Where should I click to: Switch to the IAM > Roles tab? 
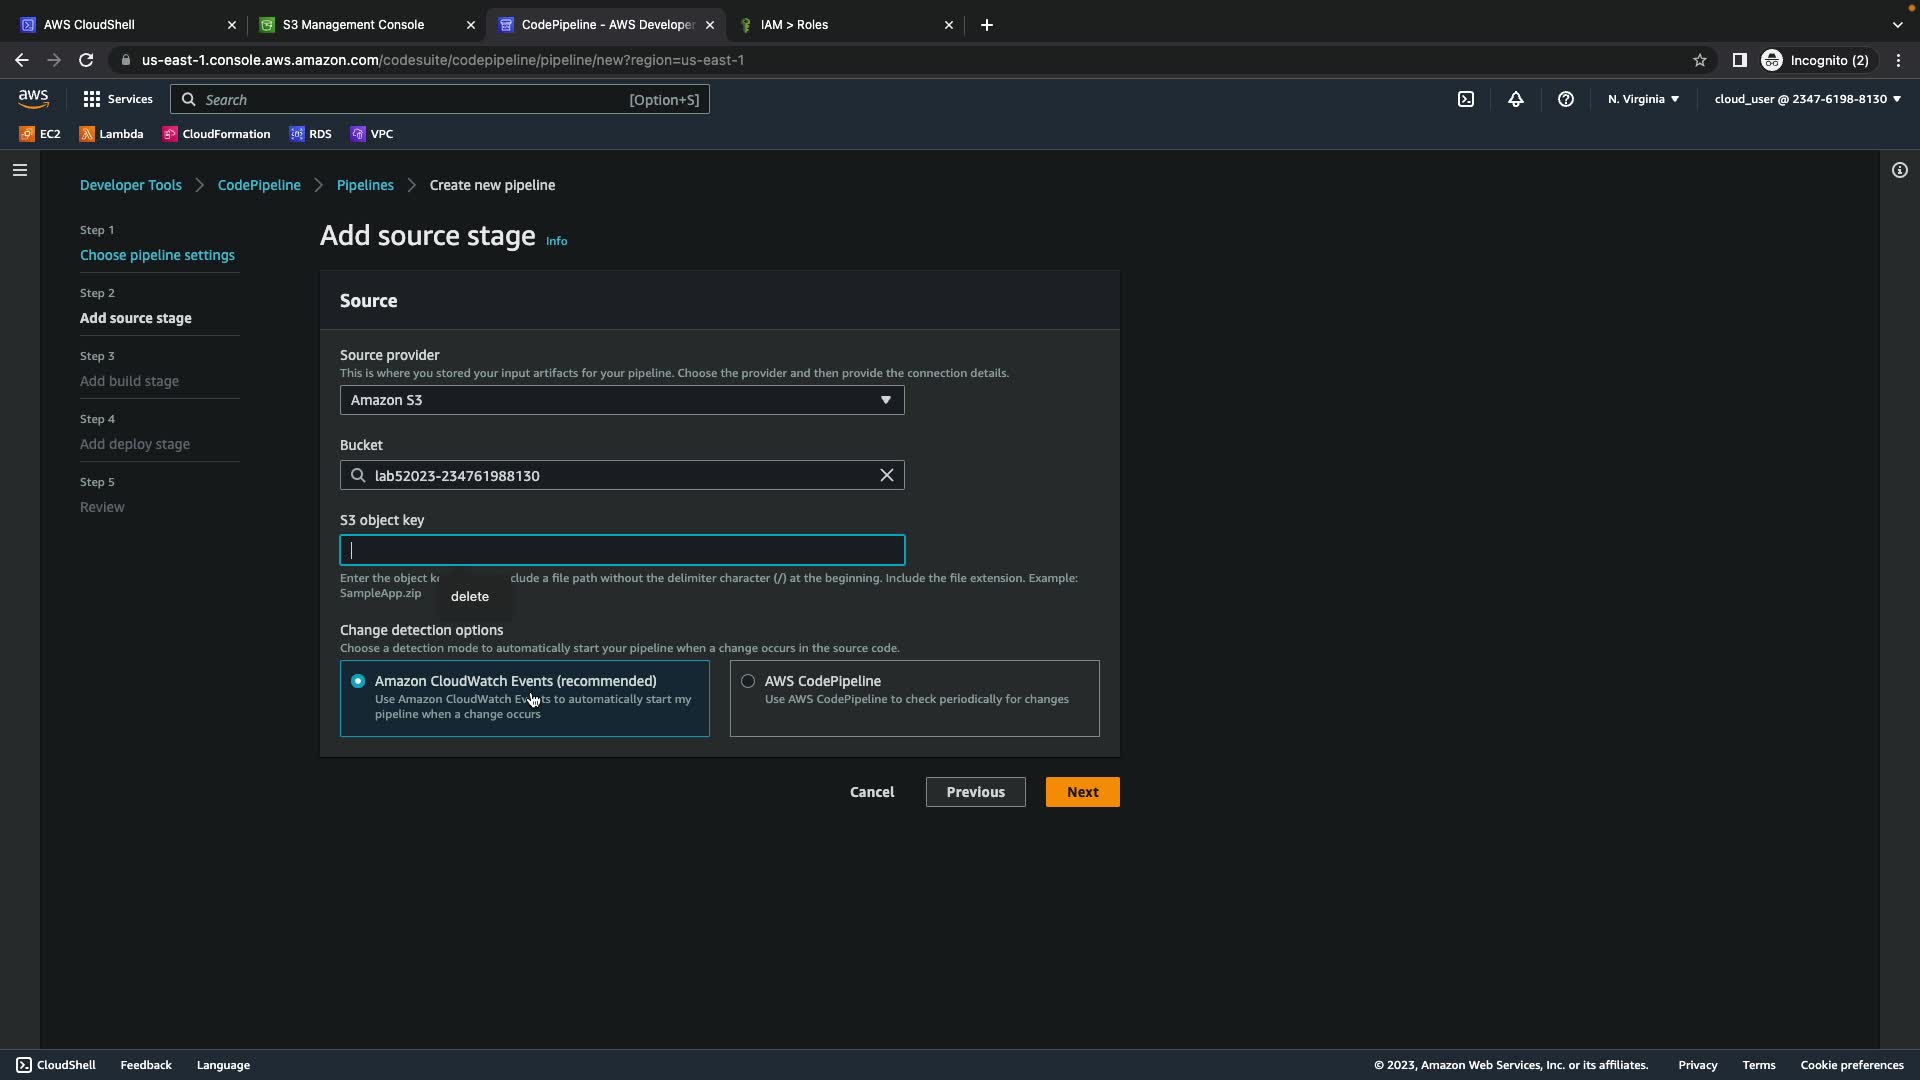(x=794, y=25)
